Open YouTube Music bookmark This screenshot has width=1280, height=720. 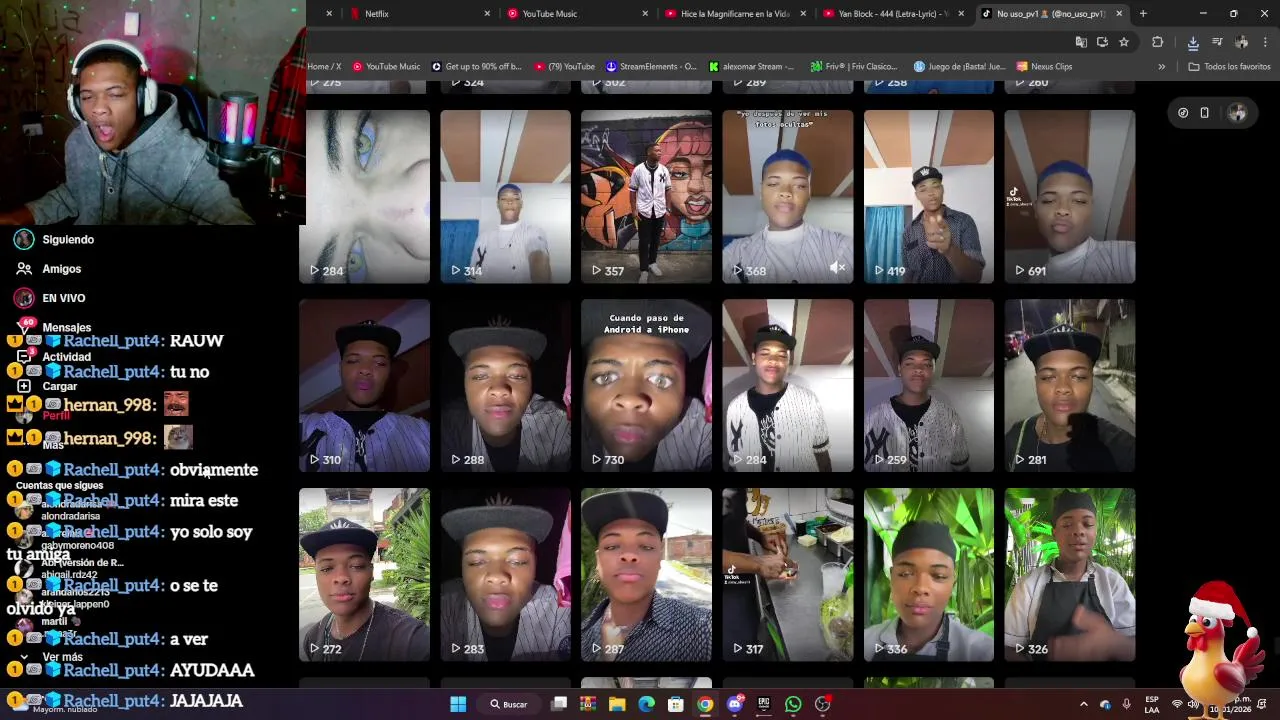[x=386, y=67]
